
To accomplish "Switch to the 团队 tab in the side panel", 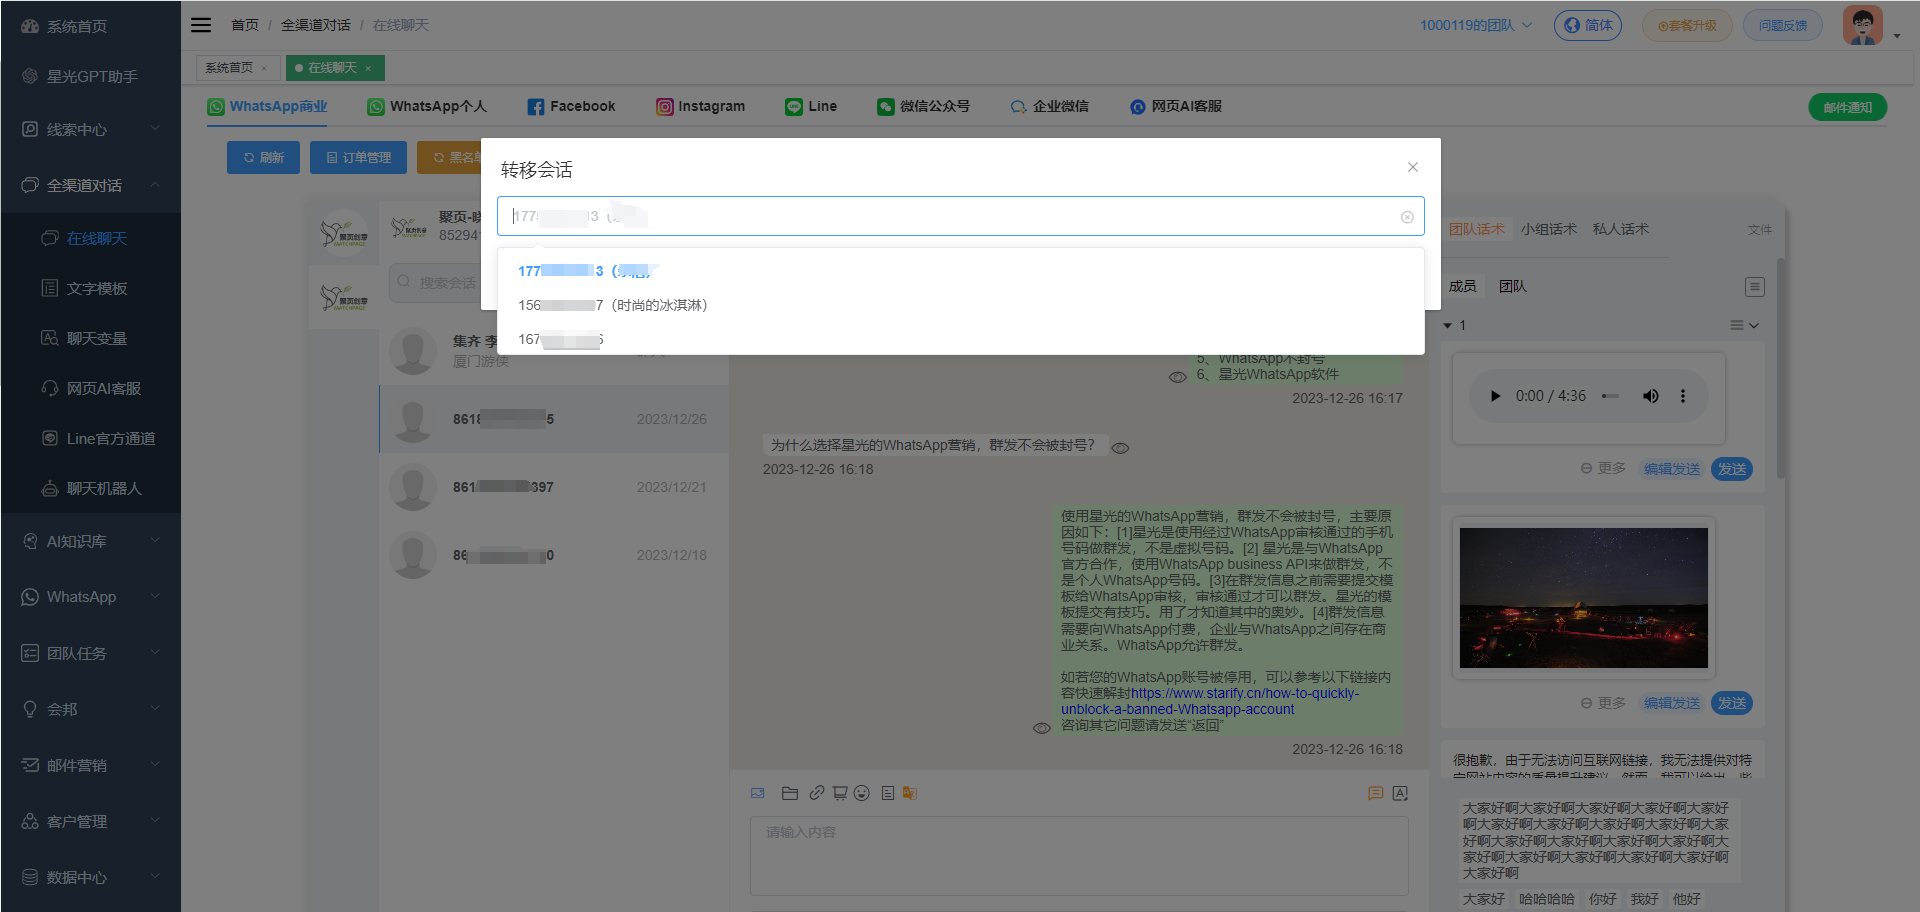I will (1513, 286).
